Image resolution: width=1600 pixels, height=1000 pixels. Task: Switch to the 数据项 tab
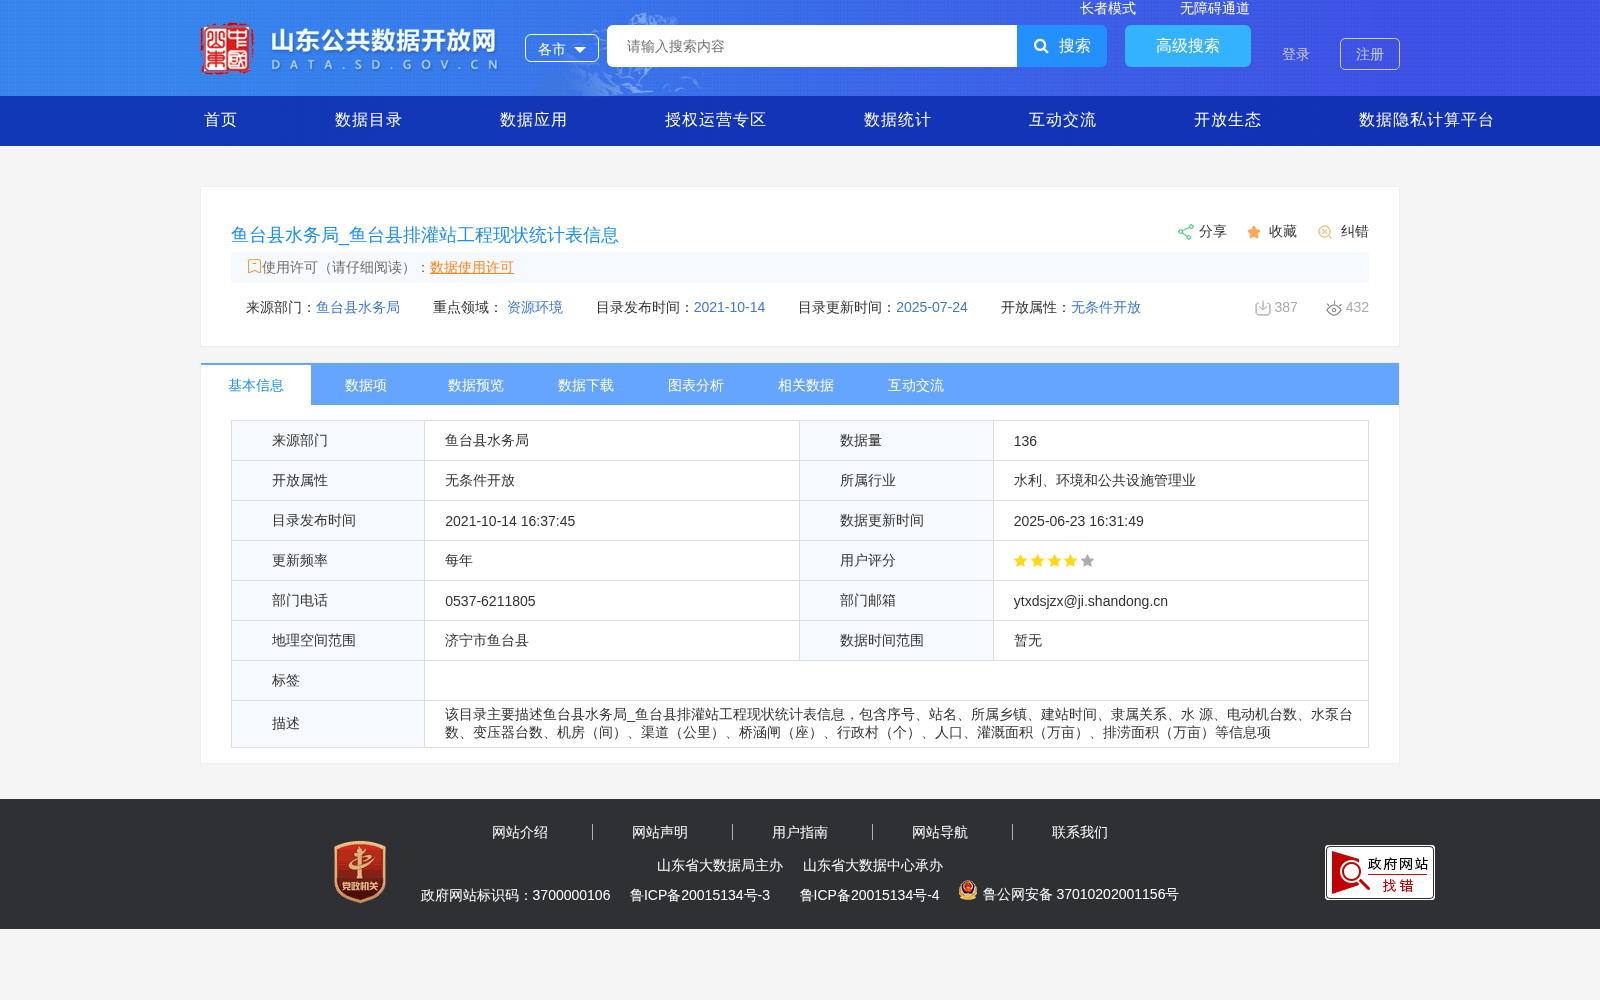366,385
